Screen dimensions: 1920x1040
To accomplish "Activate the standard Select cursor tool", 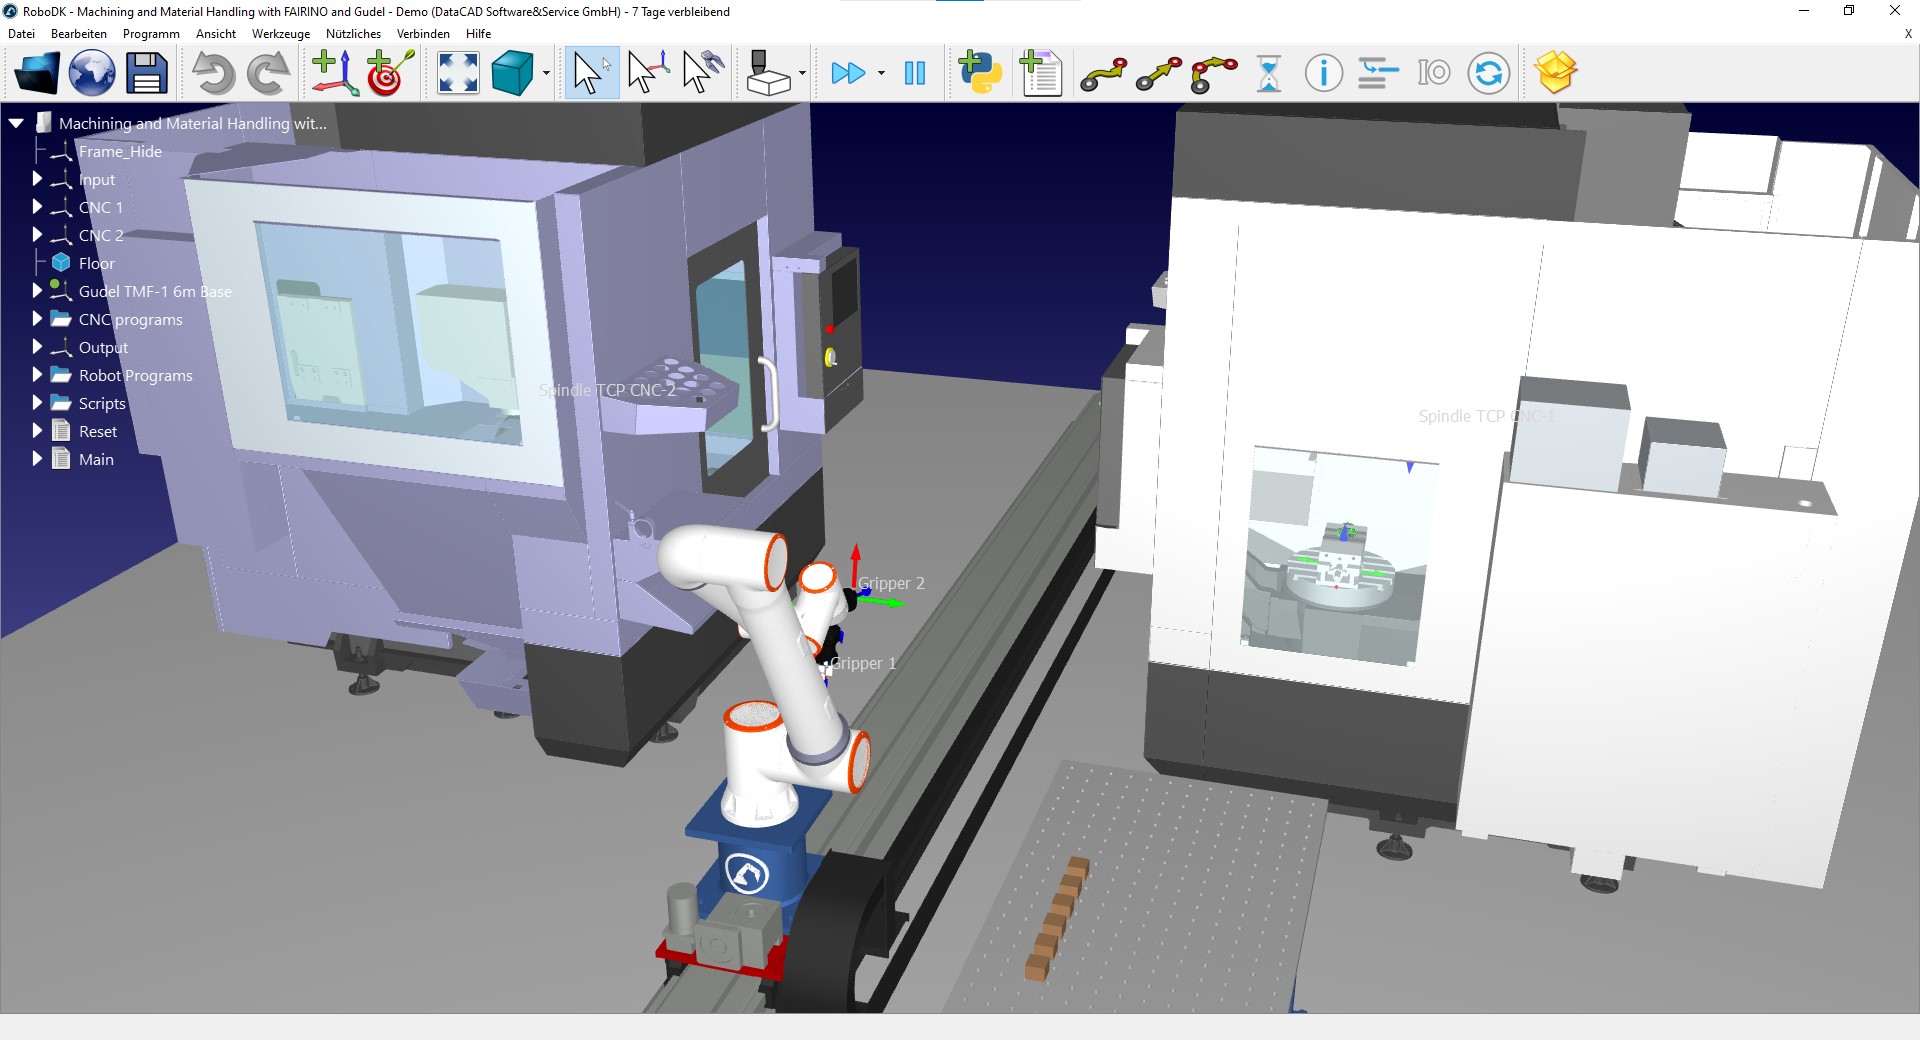I will (592, 73).
